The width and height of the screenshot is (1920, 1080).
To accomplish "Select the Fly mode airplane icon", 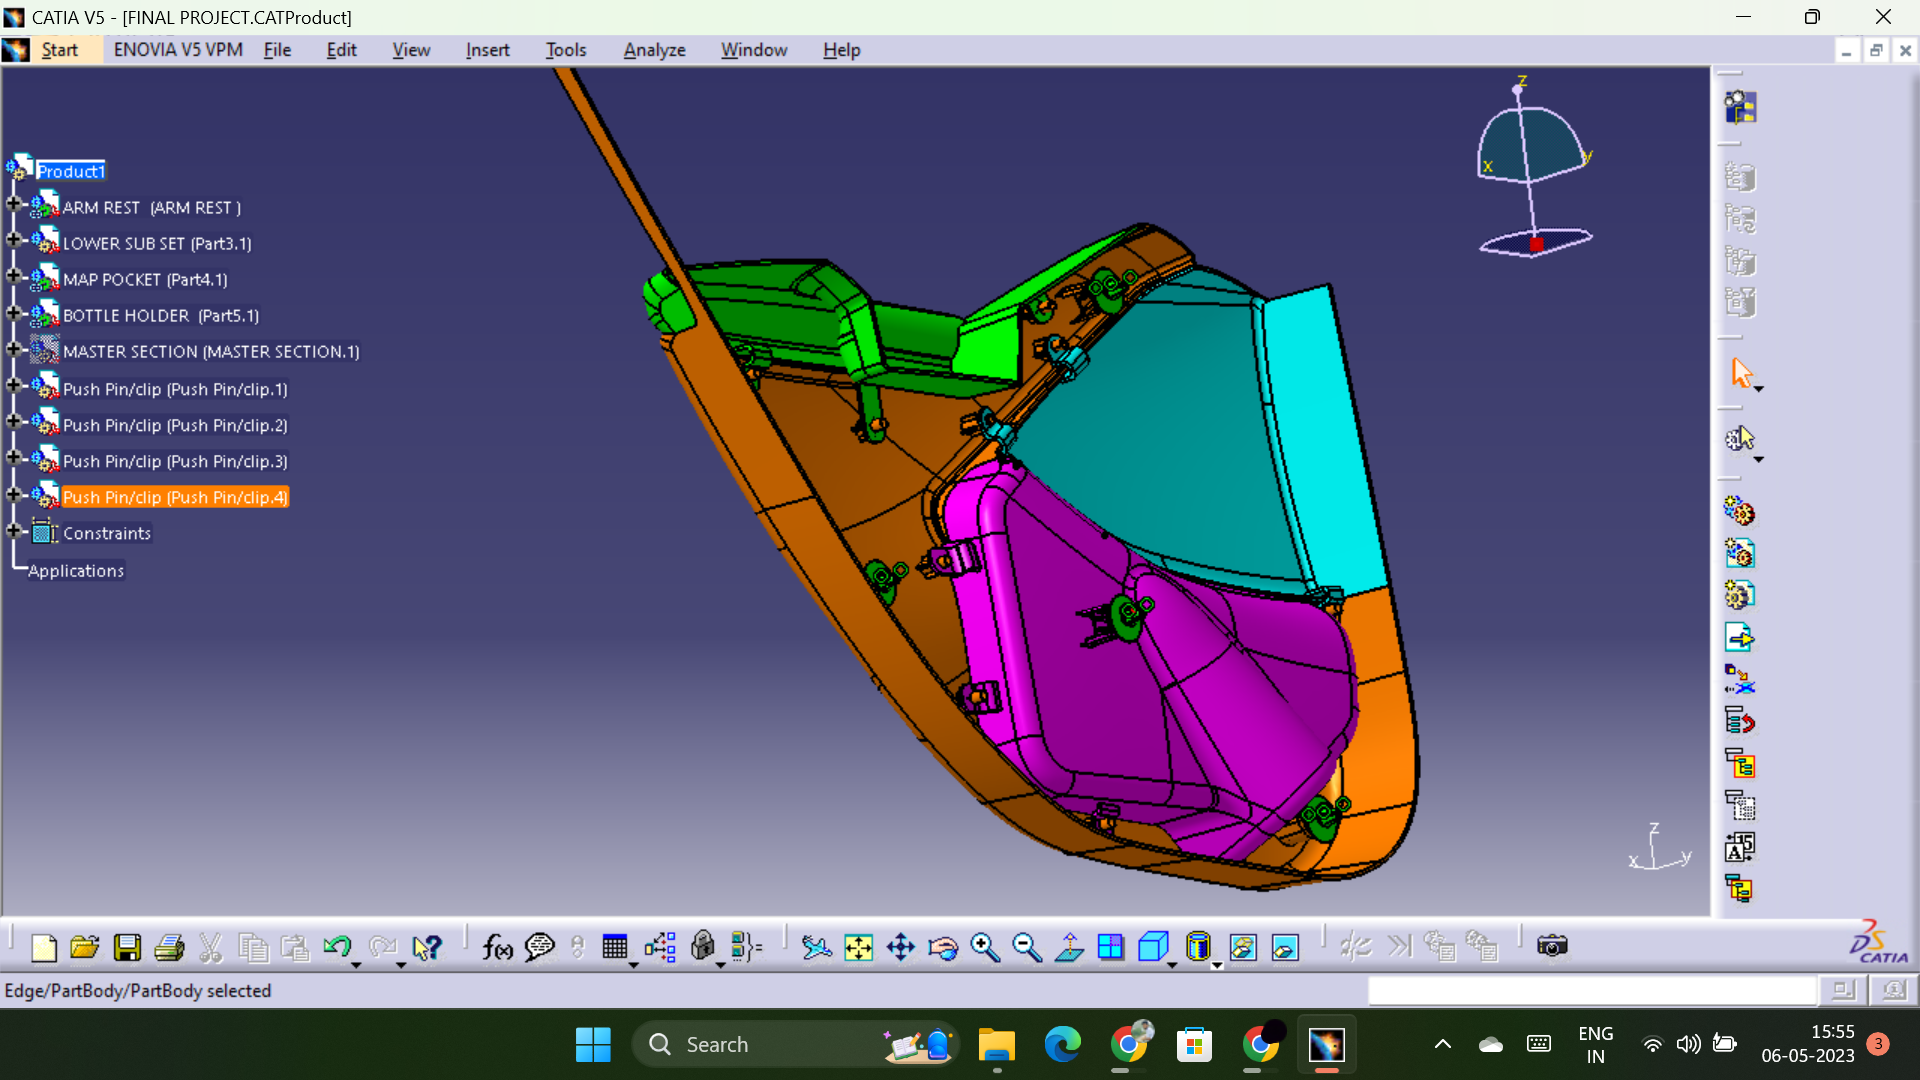I will coord(816,947).
